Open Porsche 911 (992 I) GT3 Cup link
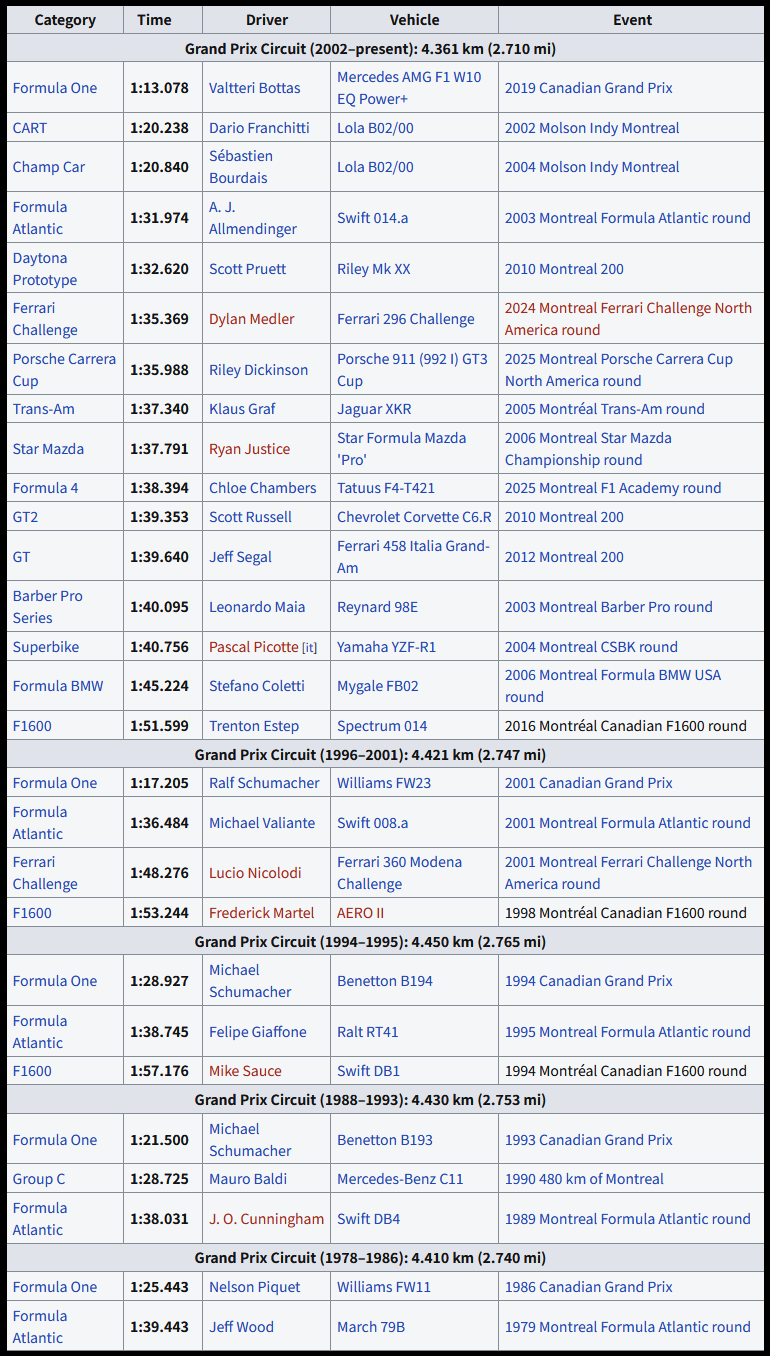The width and height of the screenshot is (770, 1356). (x=412, y=370)
